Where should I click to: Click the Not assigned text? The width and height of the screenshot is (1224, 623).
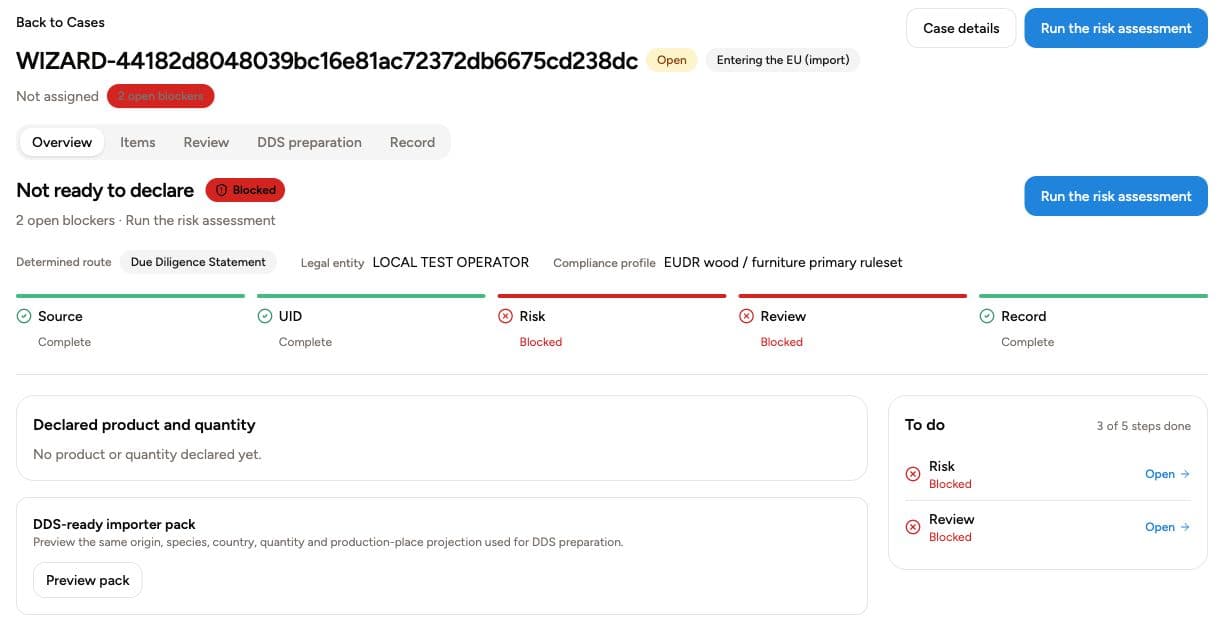(57, 96)
